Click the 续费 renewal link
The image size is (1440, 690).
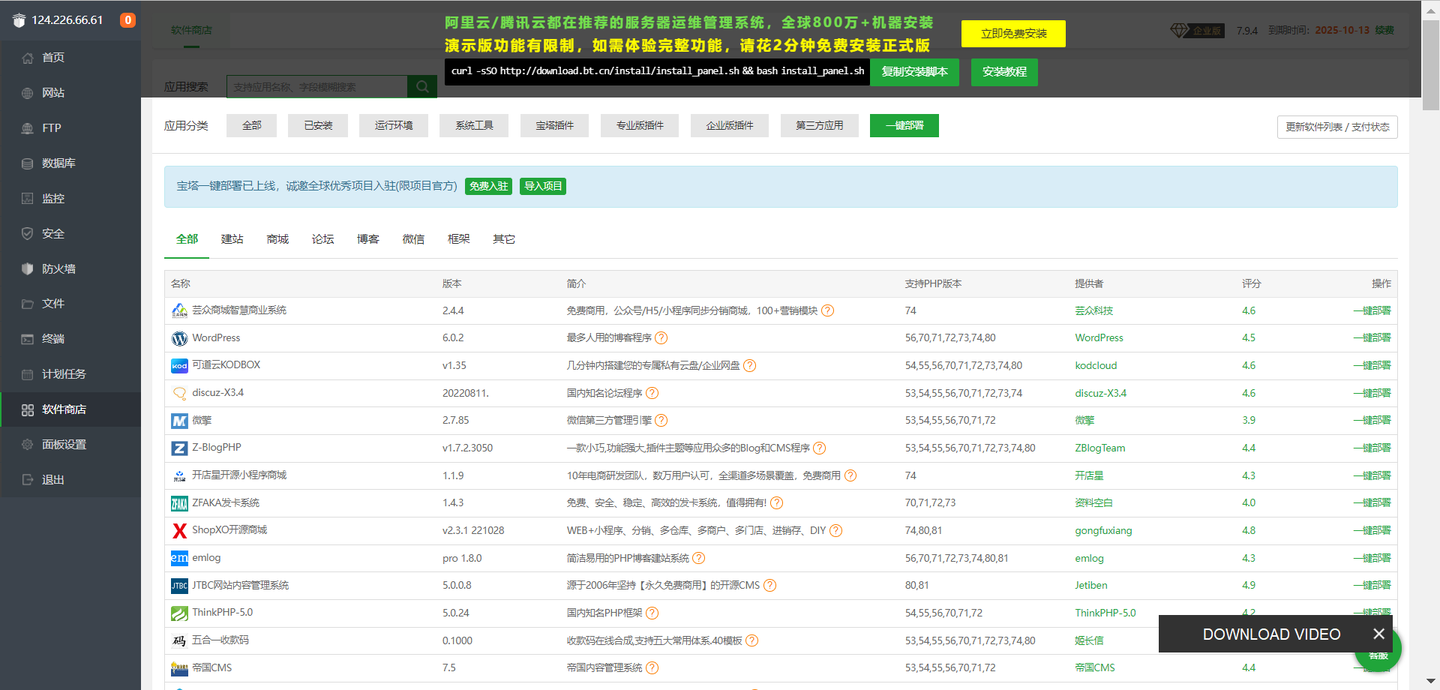[x=1384, y=30]
